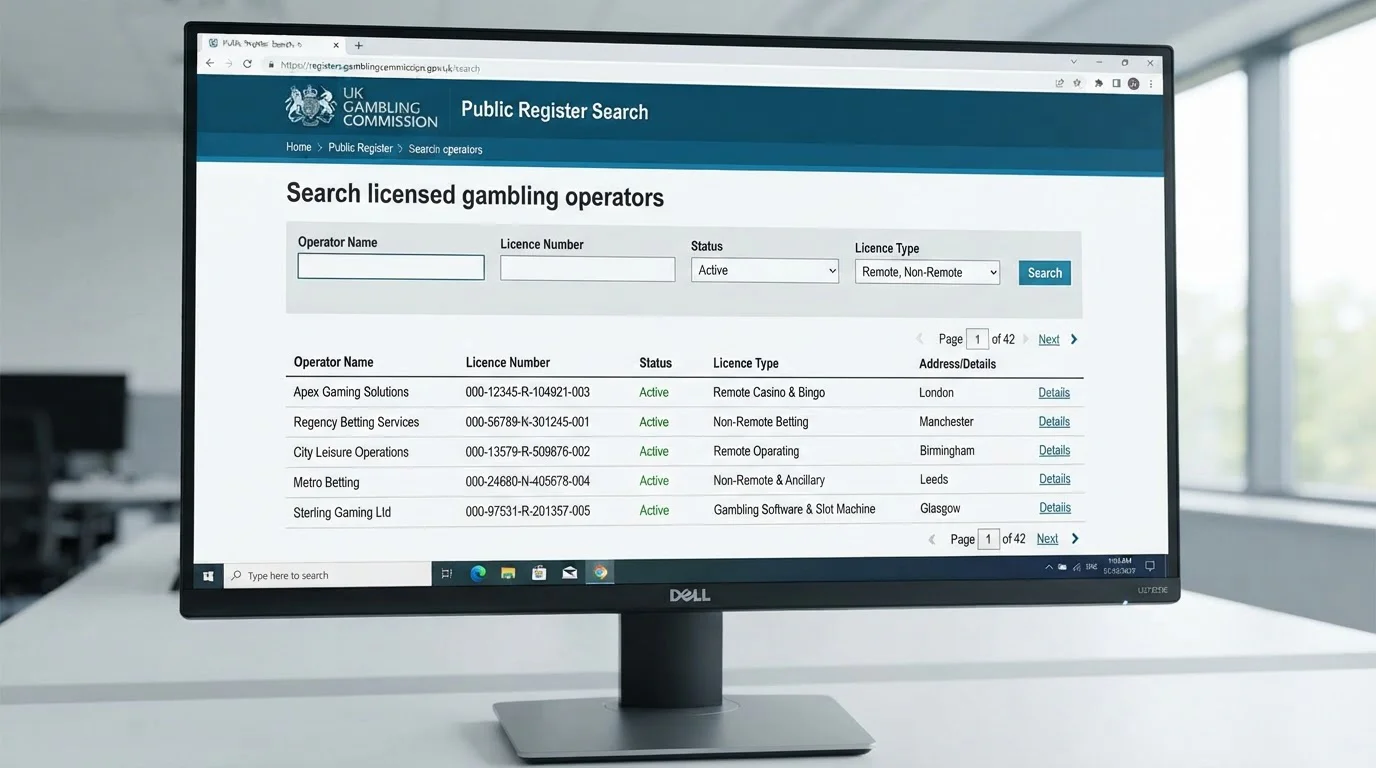This screenshot has height=768, width=1376.
Task: Click the UK Gambling Commission crest logo
Action: coord(310,105)
